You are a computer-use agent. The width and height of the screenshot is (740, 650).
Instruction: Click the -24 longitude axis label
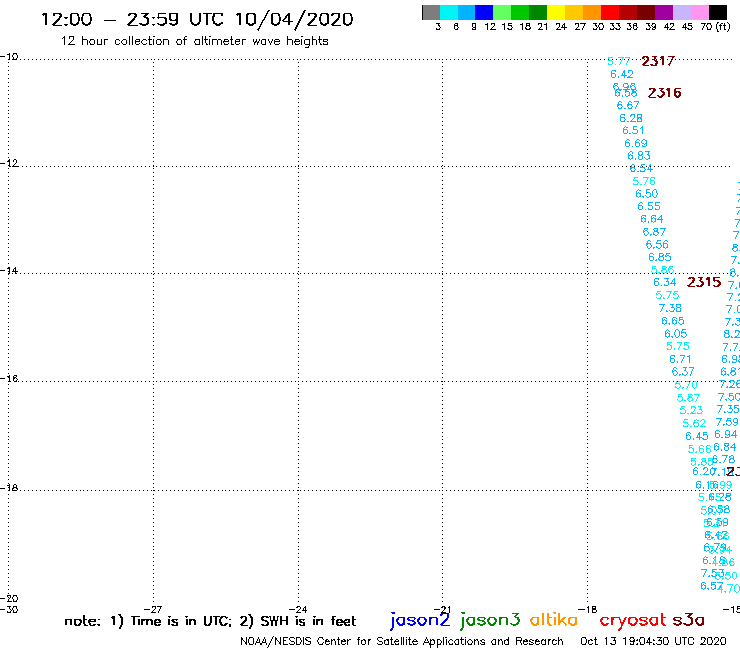[298, 609]
